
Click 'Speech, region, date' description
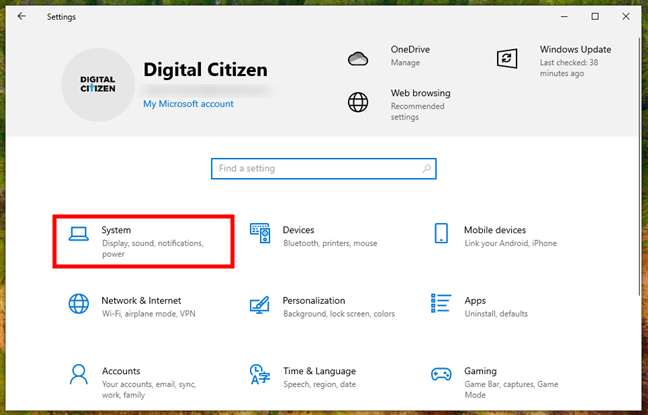[319, 384]
